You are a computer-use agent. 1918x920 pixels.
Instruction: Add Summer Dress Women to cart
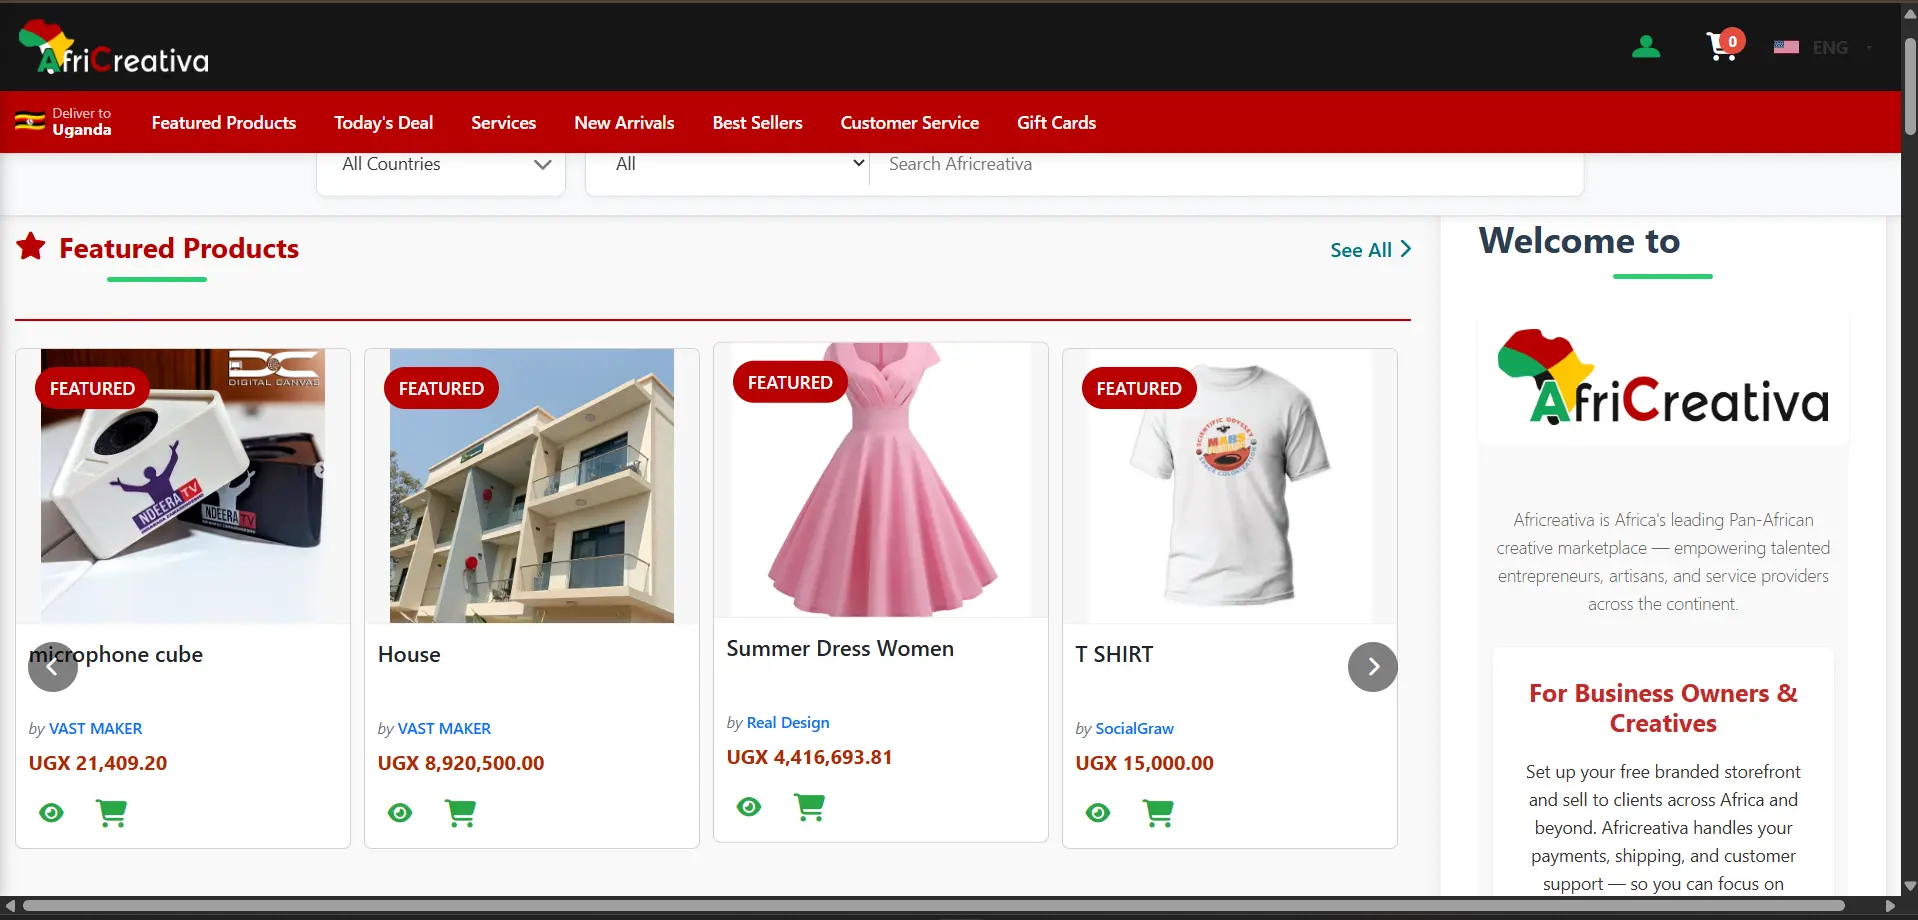[x=809, y=807]
